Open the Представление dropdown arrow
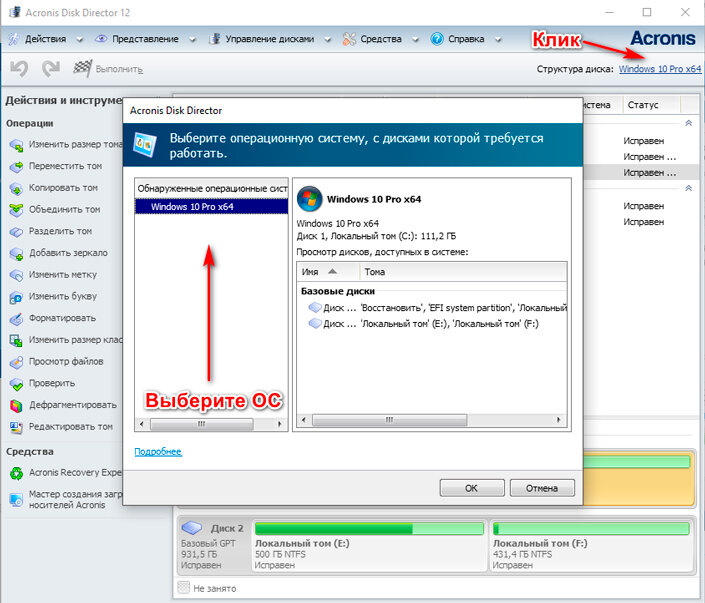 point(192,40)
